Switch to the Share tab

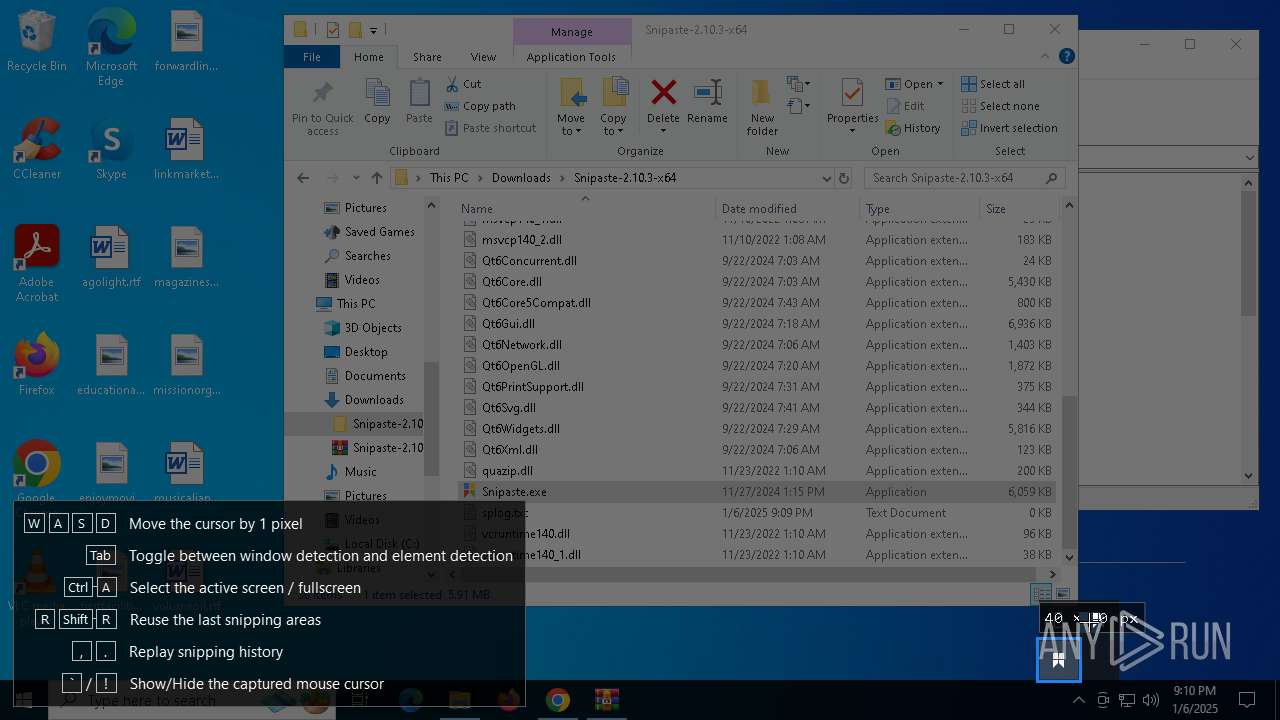pos(427,57)
